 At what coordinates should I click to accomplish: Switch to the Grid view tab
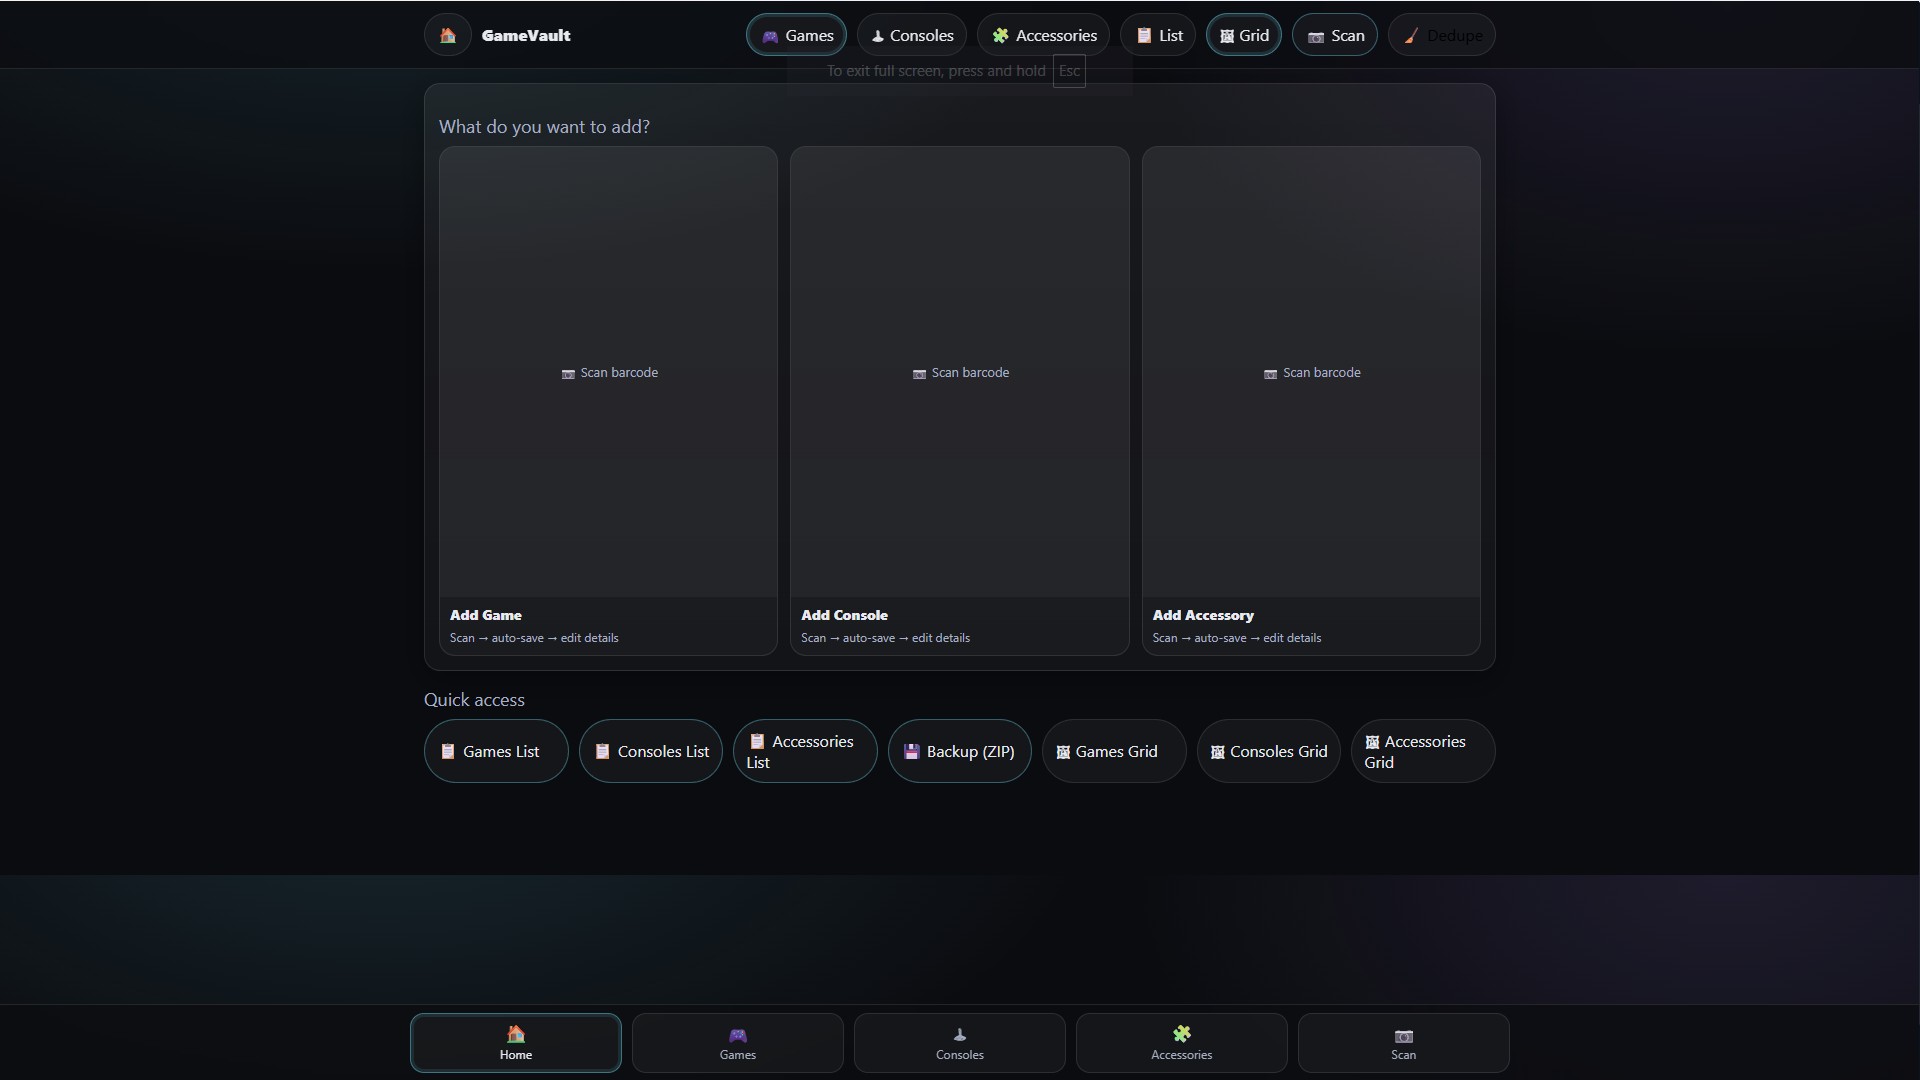coord(1243,35)
